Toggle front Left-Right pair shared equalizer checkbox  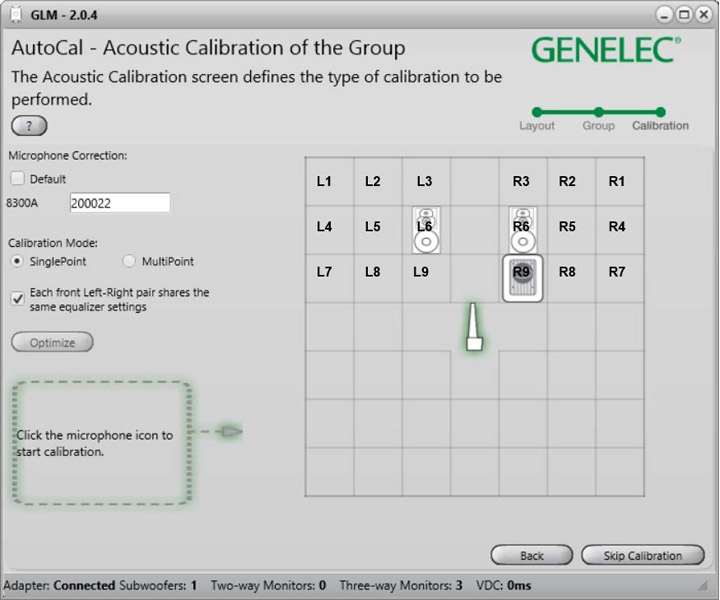pyautogui.click(x=17, y=299)
